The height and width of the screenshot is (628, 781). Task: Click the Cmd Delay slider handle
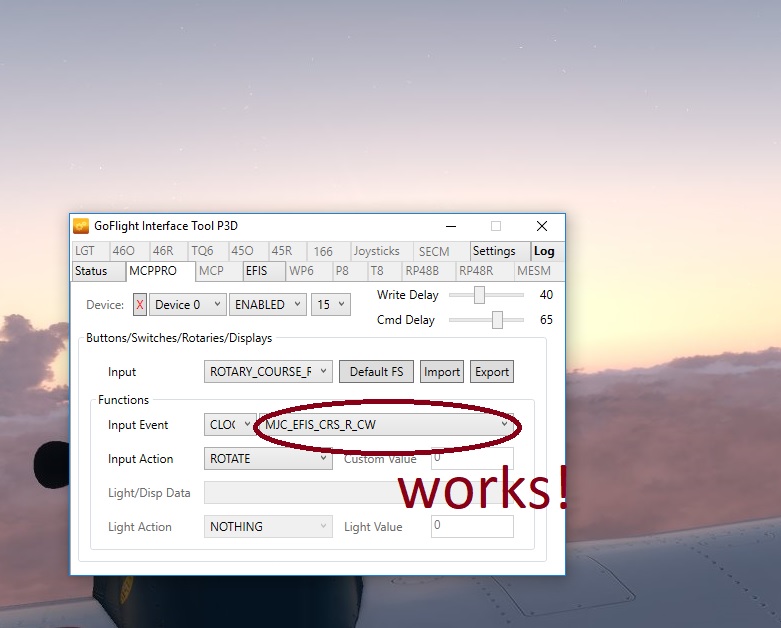point(497,320)
